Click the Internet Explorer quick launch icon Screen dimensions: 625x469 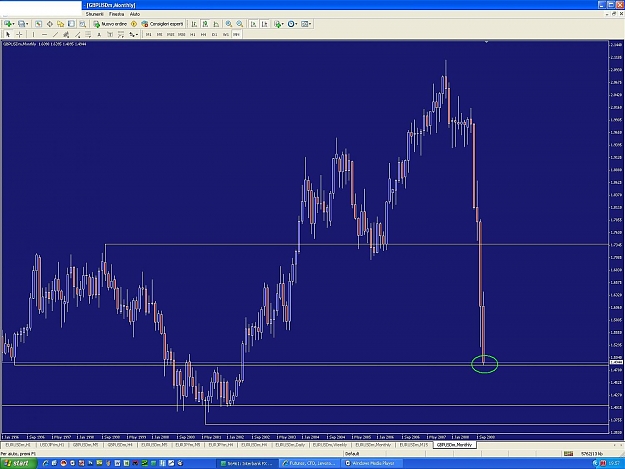45,463
